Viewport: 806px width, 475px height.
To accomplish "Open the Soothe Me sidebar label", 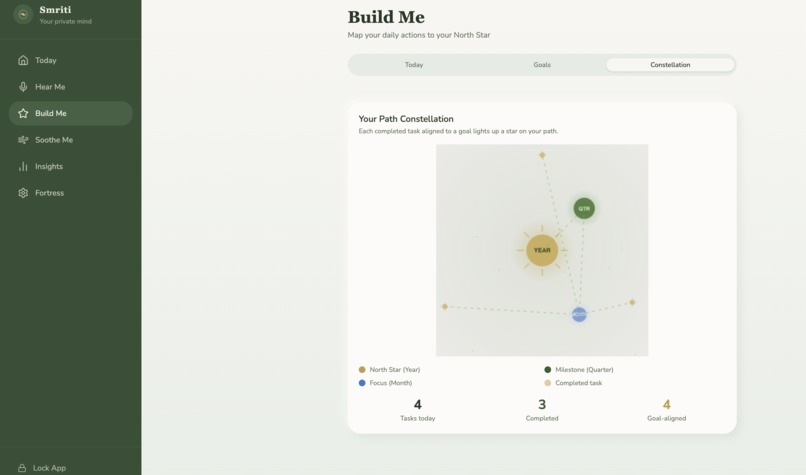I will point(54,140).
